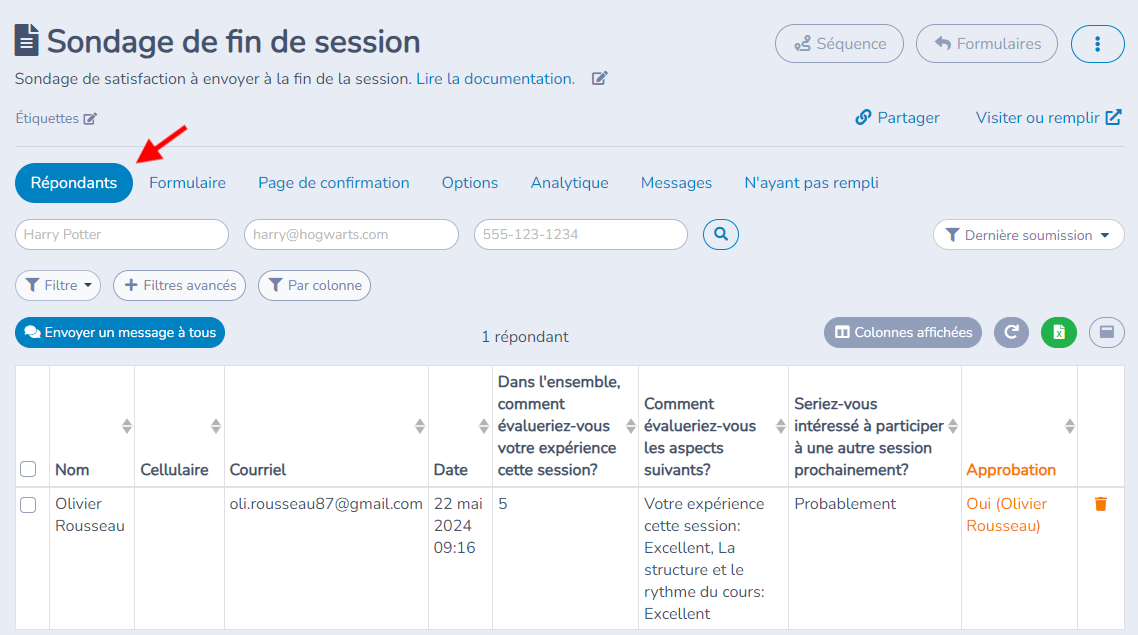Open Page de confirmation tab
Viewport: 1138px width, 635px height.
coord(334,183)
